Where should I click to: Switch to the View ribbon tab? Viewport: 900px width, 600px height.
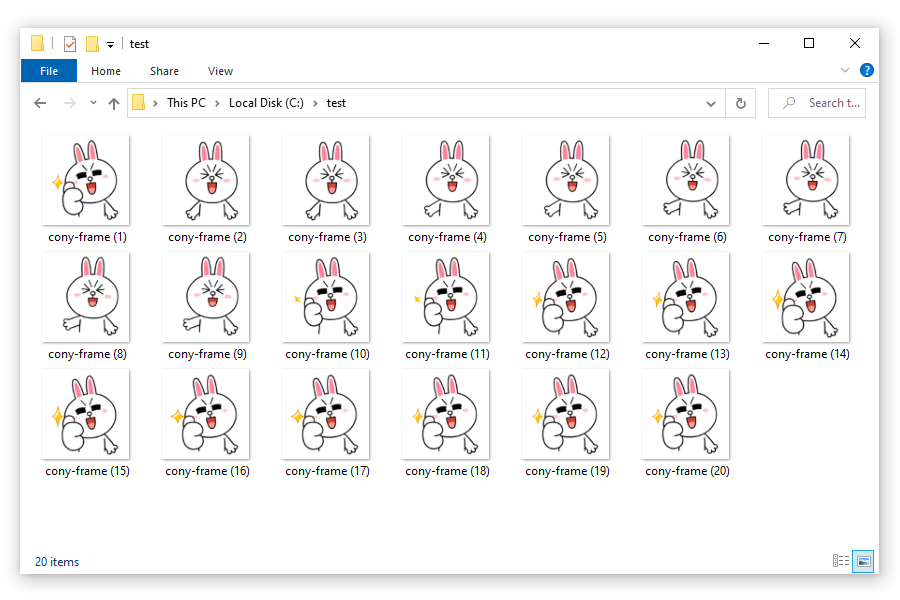click(220, 71)
